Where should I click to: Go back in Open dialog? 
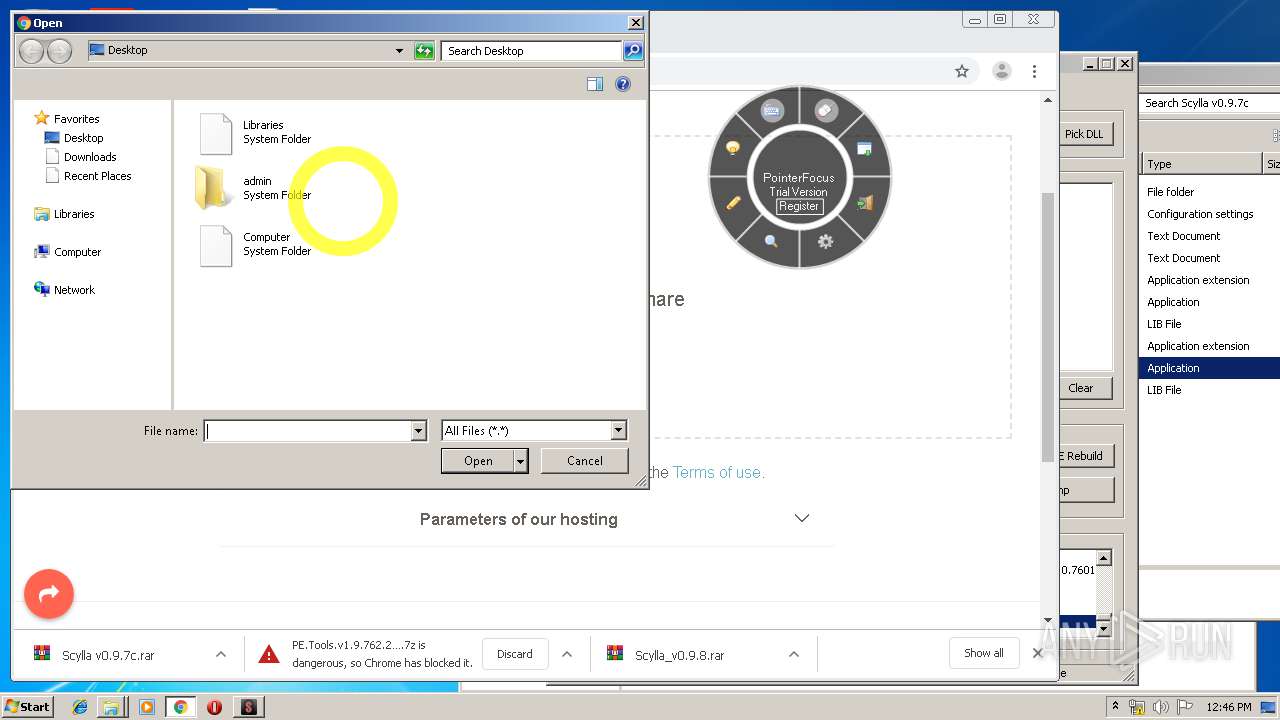click(32, 51)
